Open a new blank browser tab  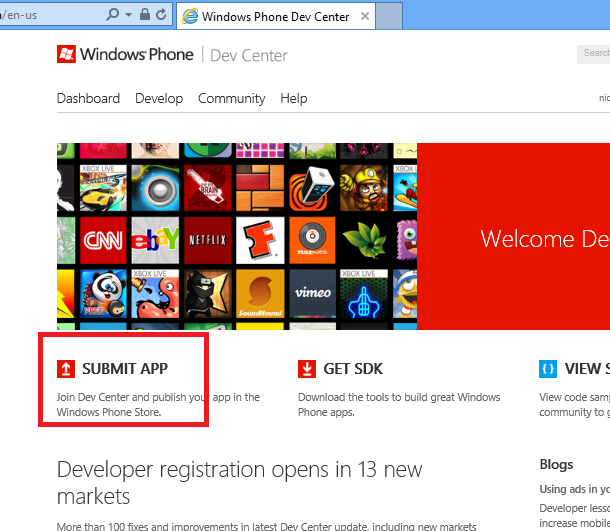coord(390,16)
